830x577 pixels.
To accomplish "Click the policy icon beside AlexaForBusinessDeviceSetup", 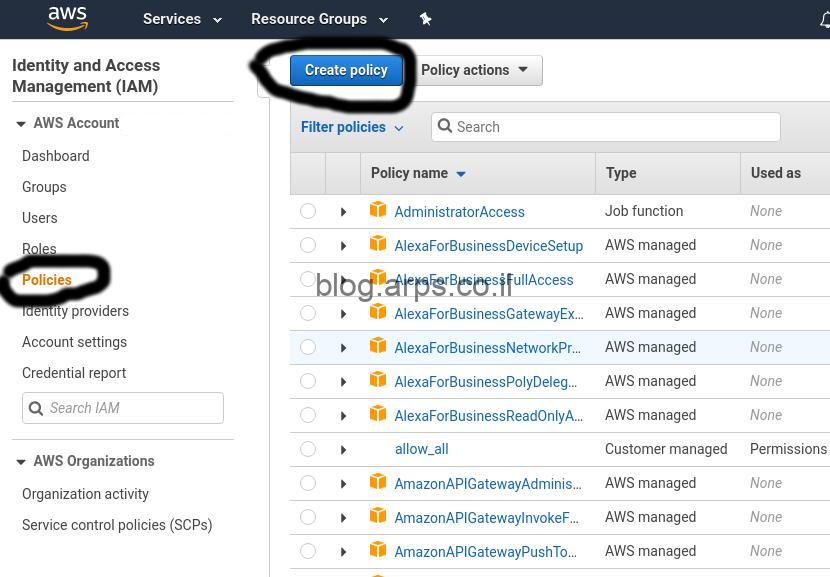I will [377, 244].
